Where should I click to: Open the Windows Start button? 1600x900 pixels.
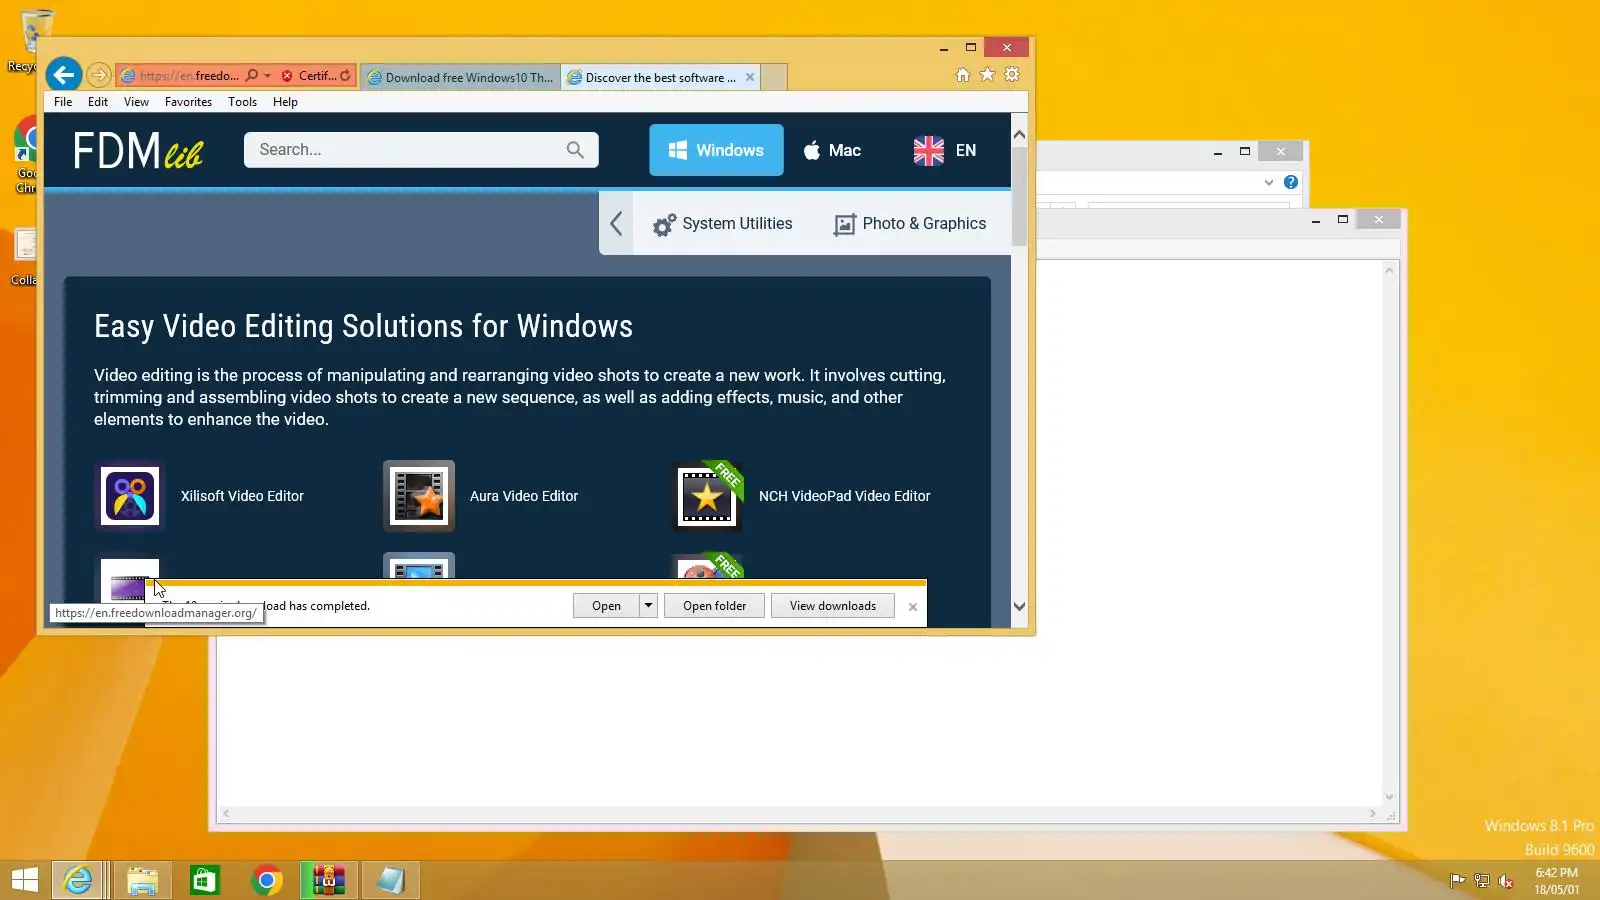[24, 880]
